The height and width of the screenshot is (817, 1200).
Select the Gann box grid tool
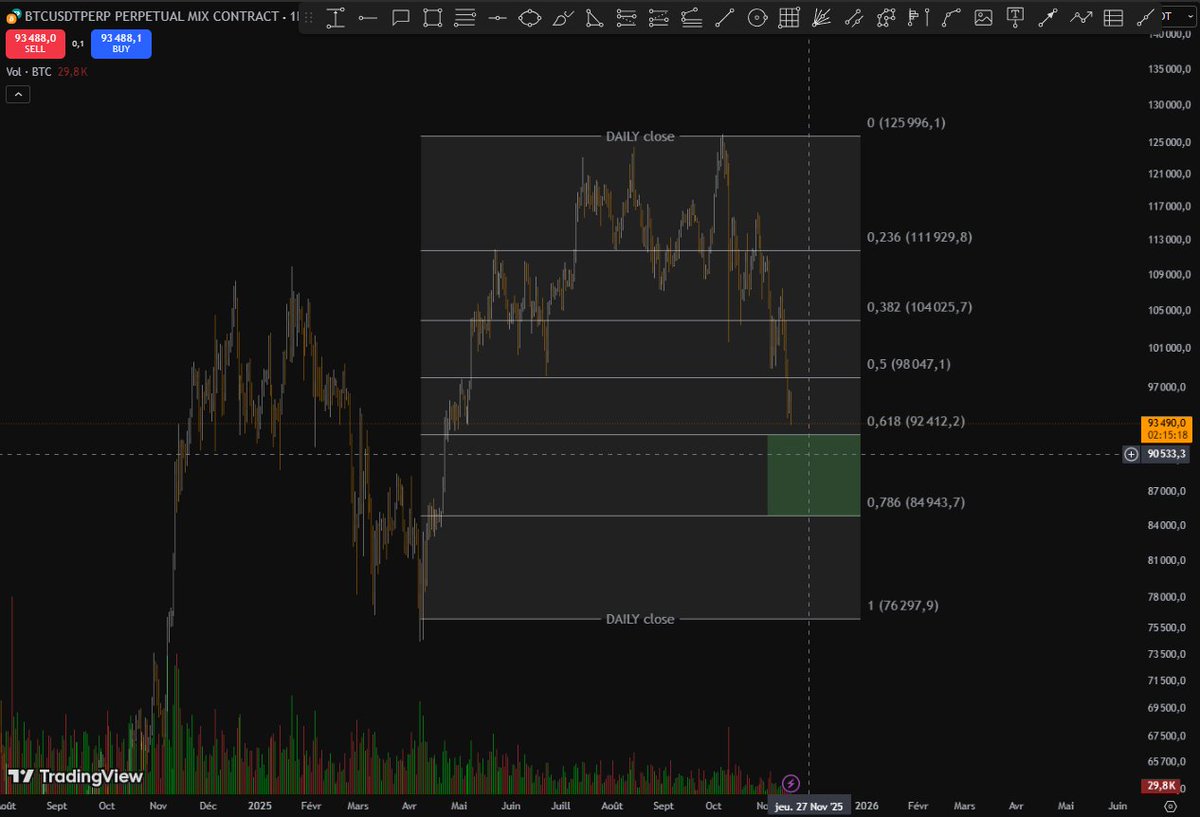(789, 16)
